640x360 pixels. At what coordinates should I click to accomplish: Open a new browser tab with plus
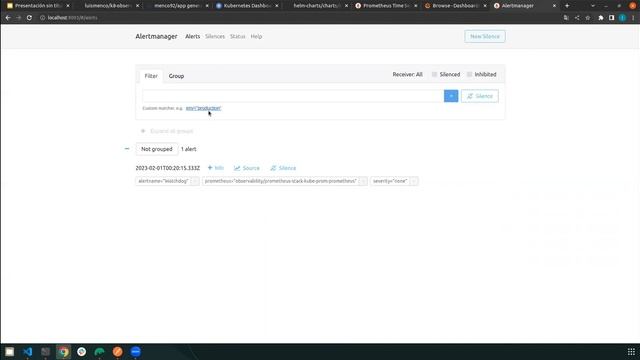tap(567, 6)
